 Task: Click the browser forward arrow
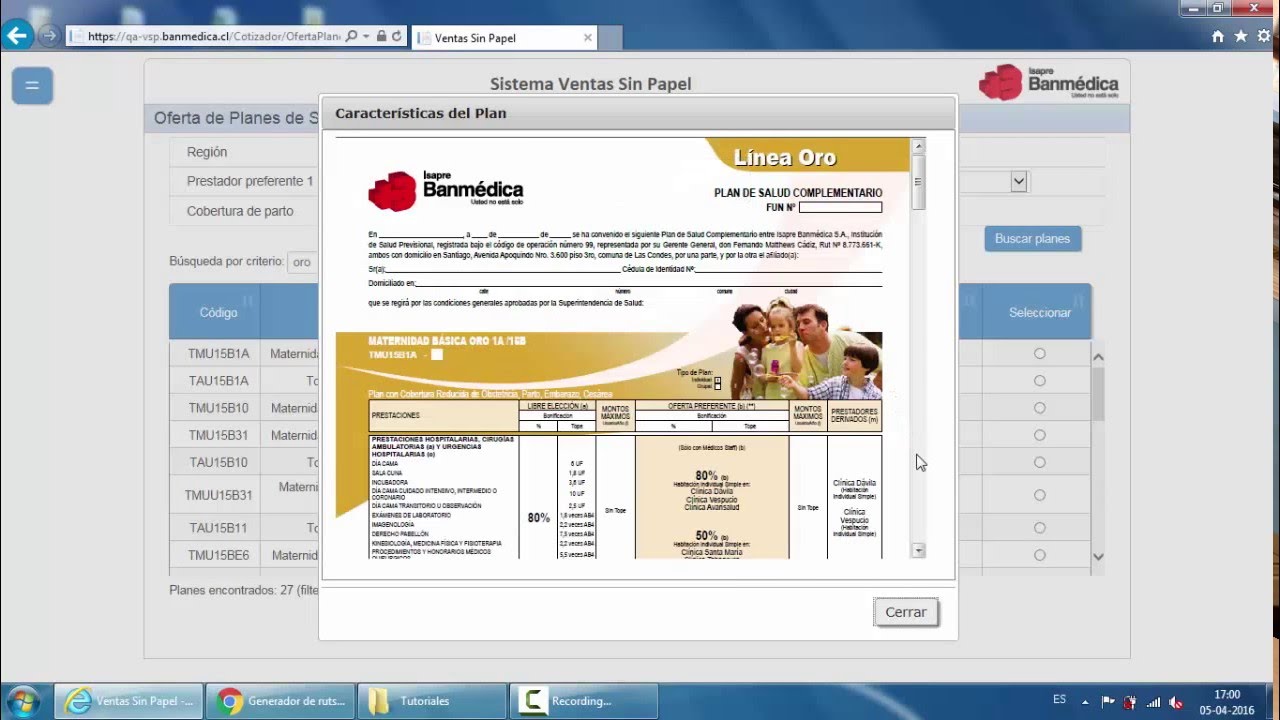pyautogui.click(x=48, y=36)
